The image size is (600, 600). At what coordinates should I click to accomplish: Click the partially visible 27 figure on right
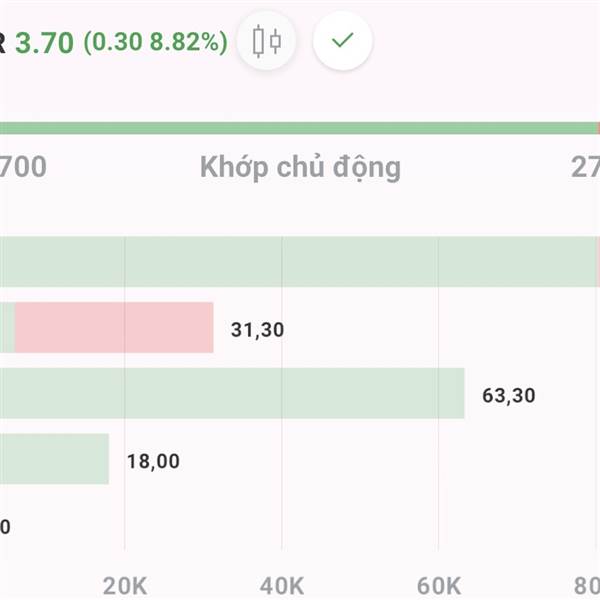pyautogui.click(x=585, y=167)
